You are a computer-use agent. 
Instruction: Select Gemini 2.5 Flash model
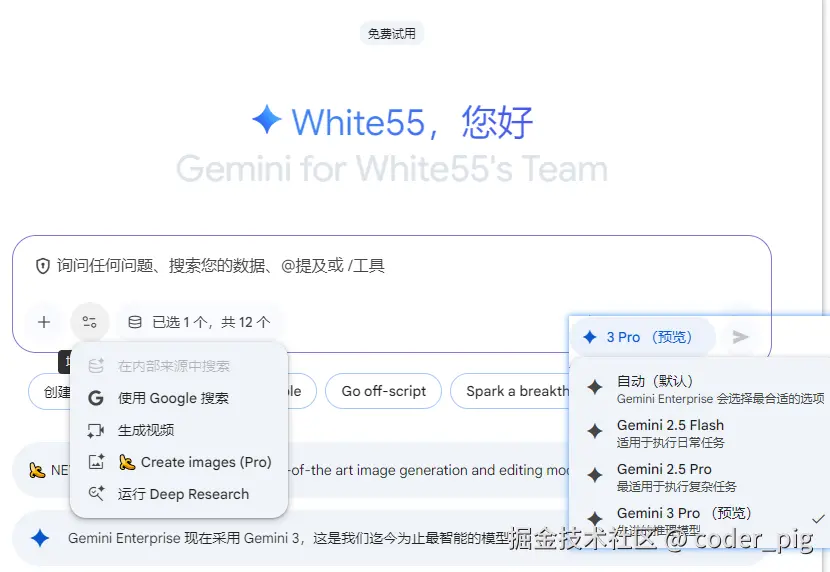(702, 432)
